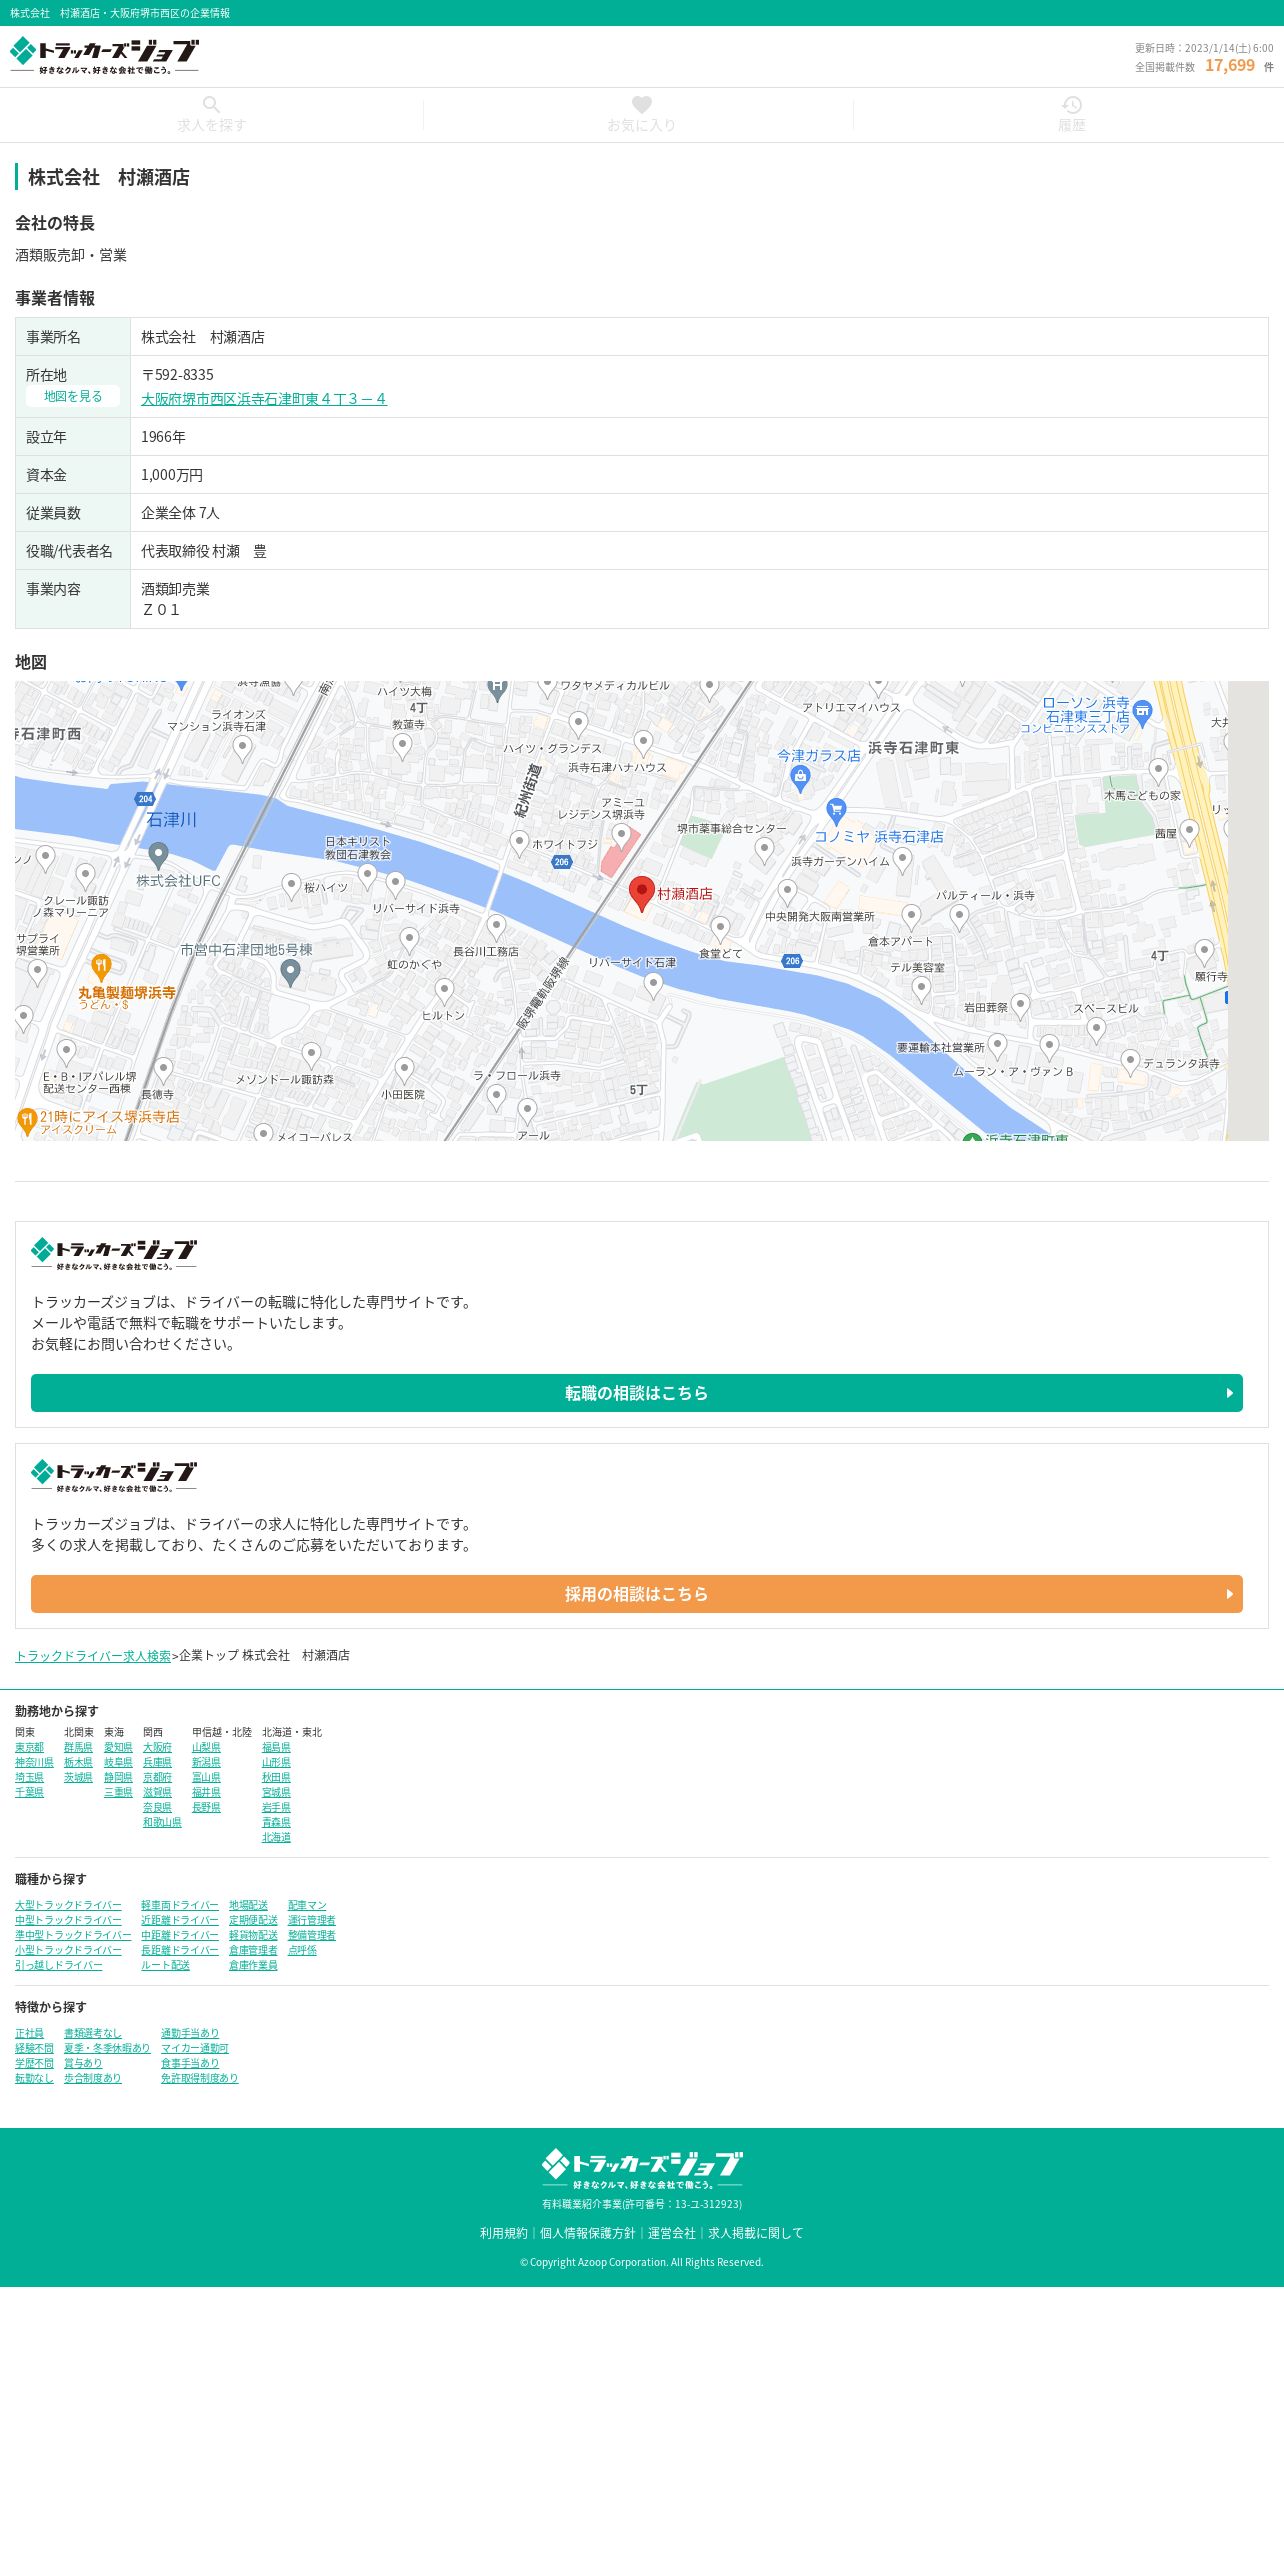Click the ローソン convenience store map icon
Screen dimensions: 1284x2568
(x=1143, y=712)
